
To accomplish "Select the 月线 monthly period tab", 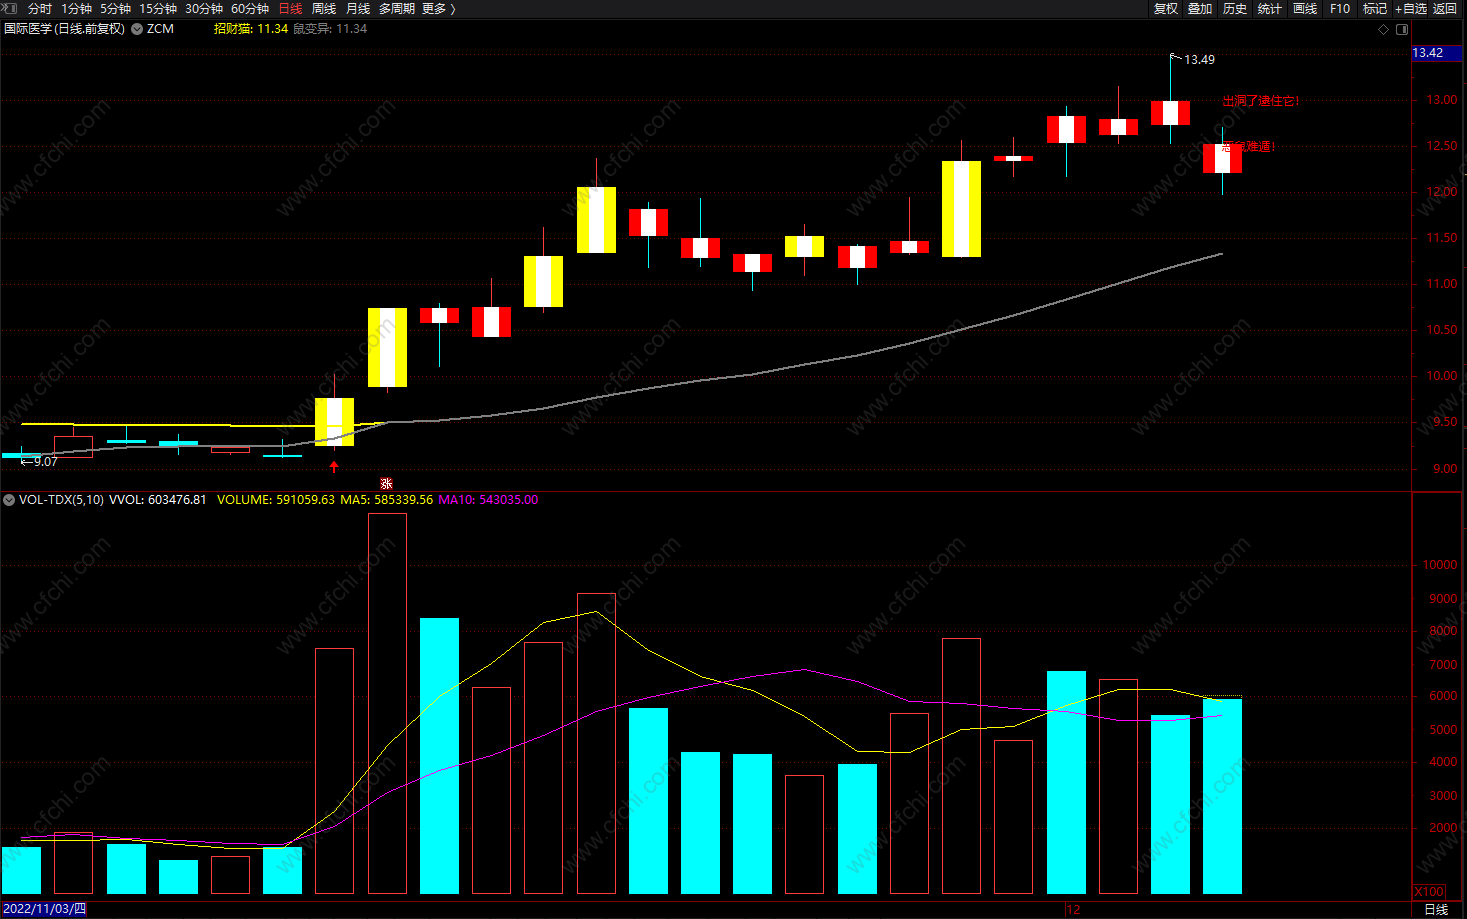I will (x=358, y=9).
